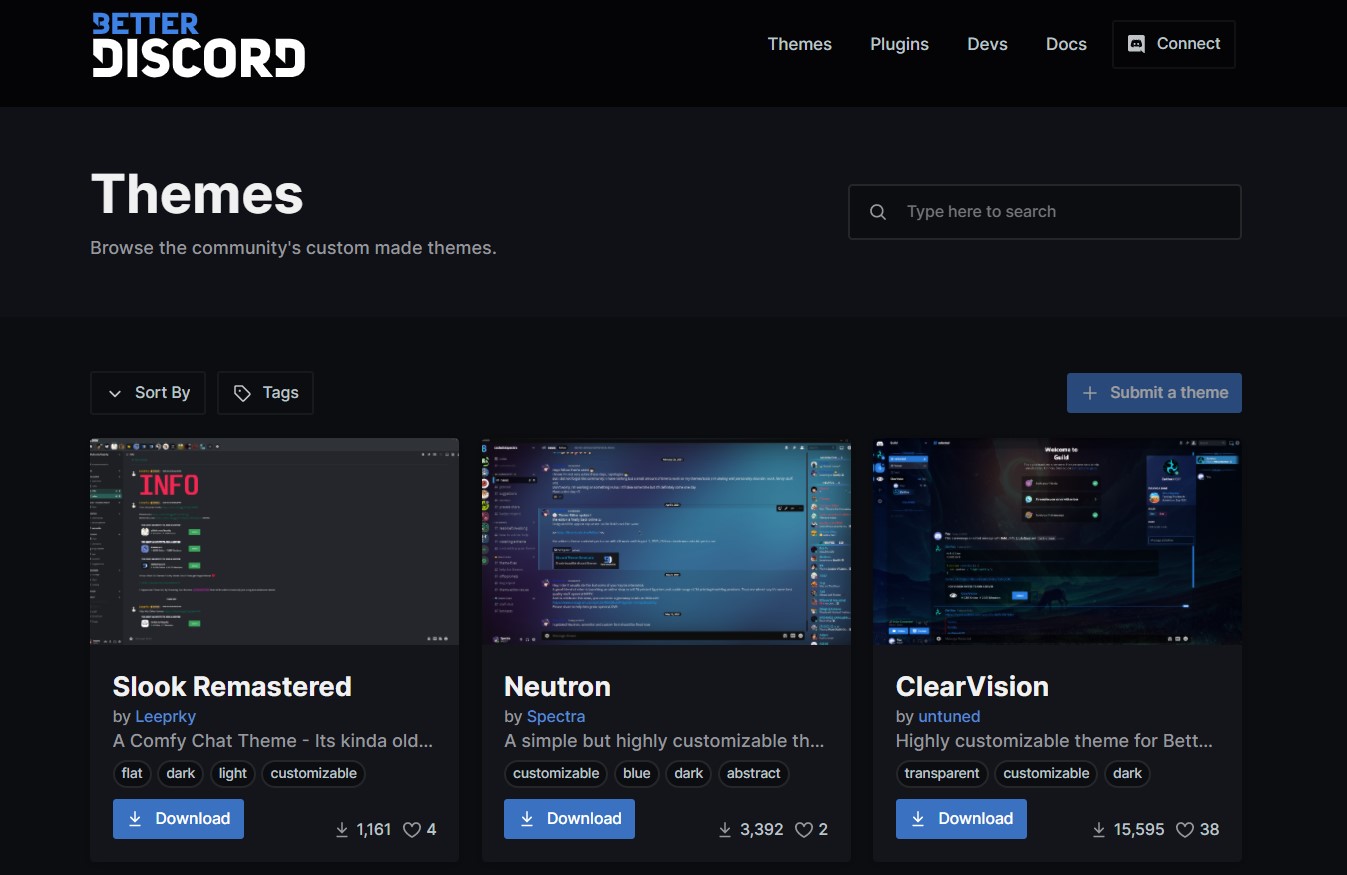Select the 'dark' tag on ClearVision

click(1127, 773)
